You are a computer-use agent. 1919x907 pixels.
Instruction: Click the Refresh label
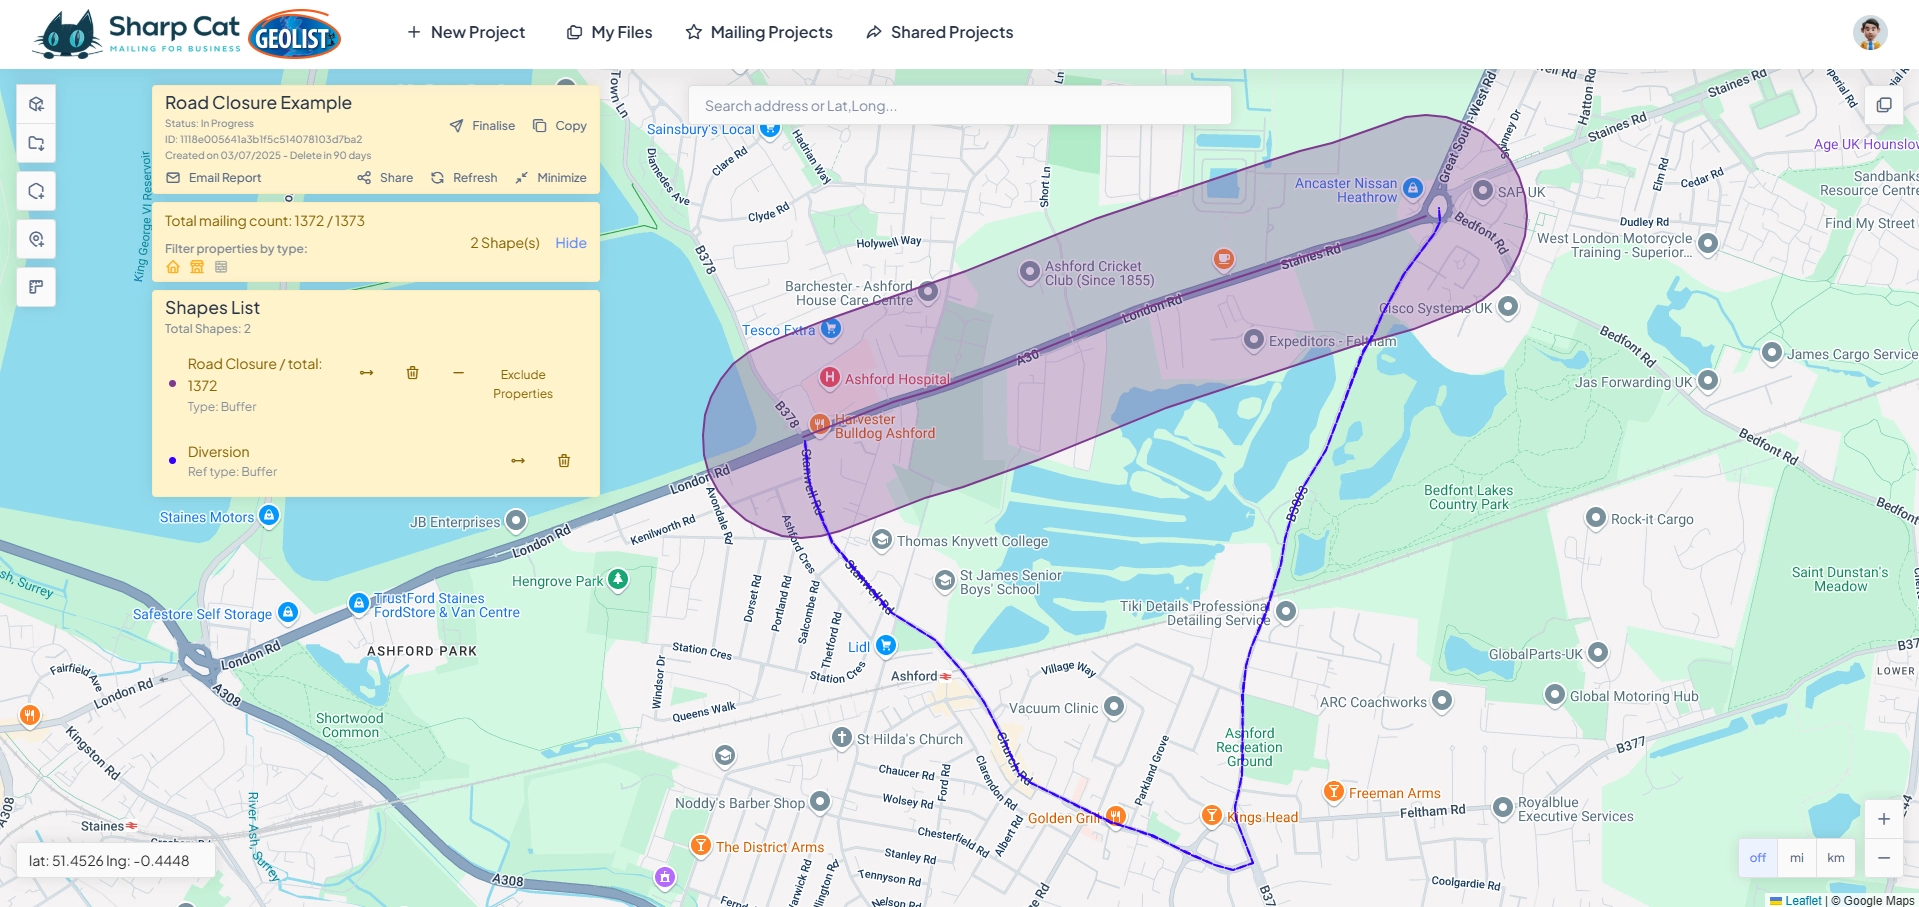point(475,178)
